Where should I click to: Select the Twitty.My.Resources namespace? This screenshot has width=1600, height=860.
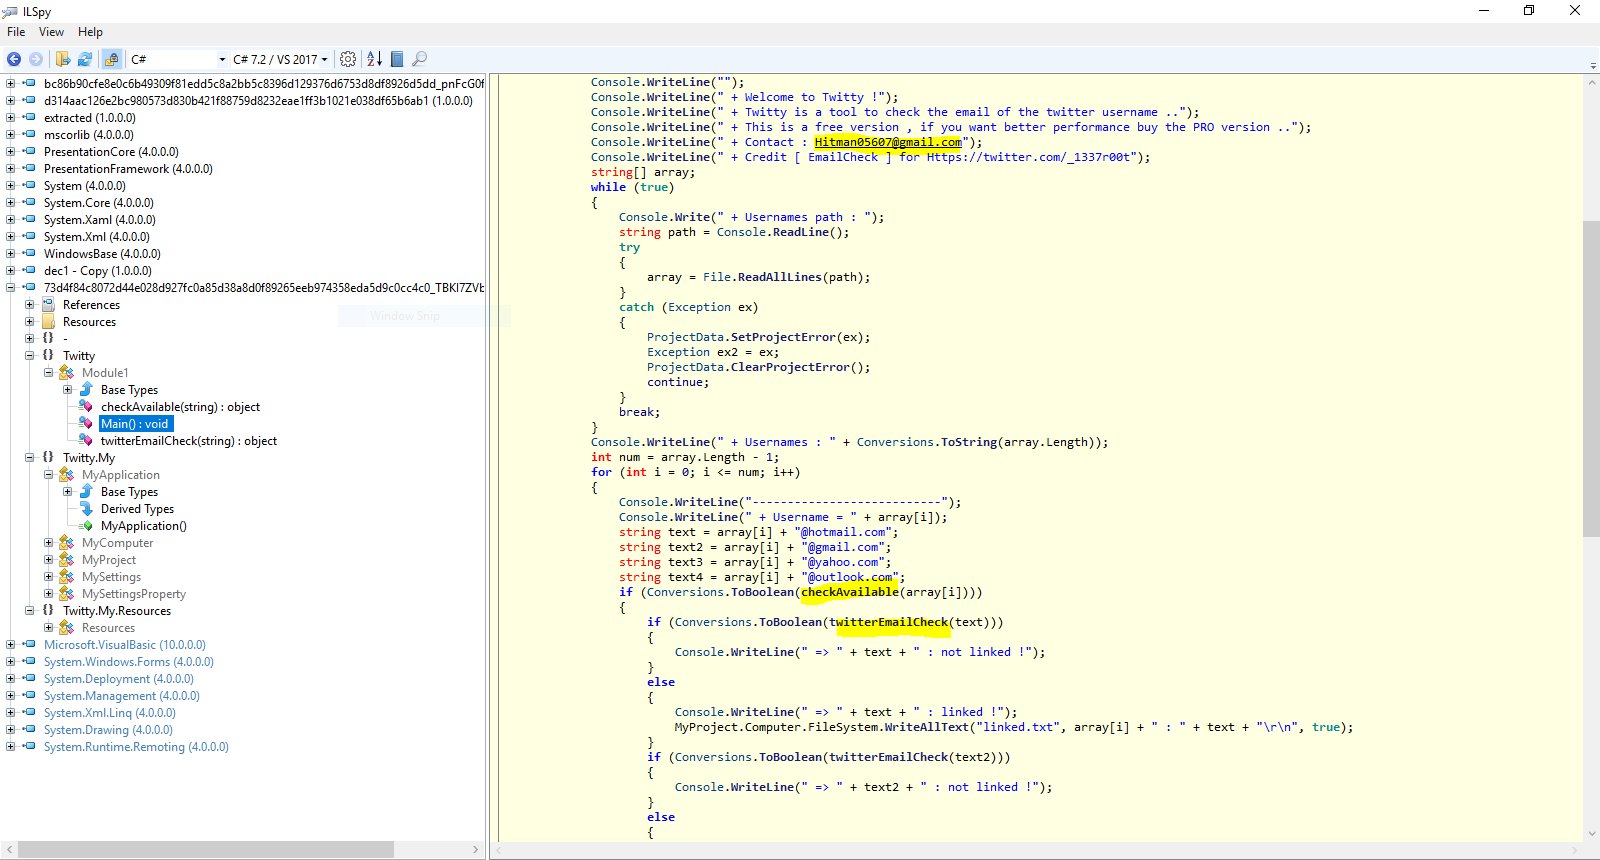point(117,611)
